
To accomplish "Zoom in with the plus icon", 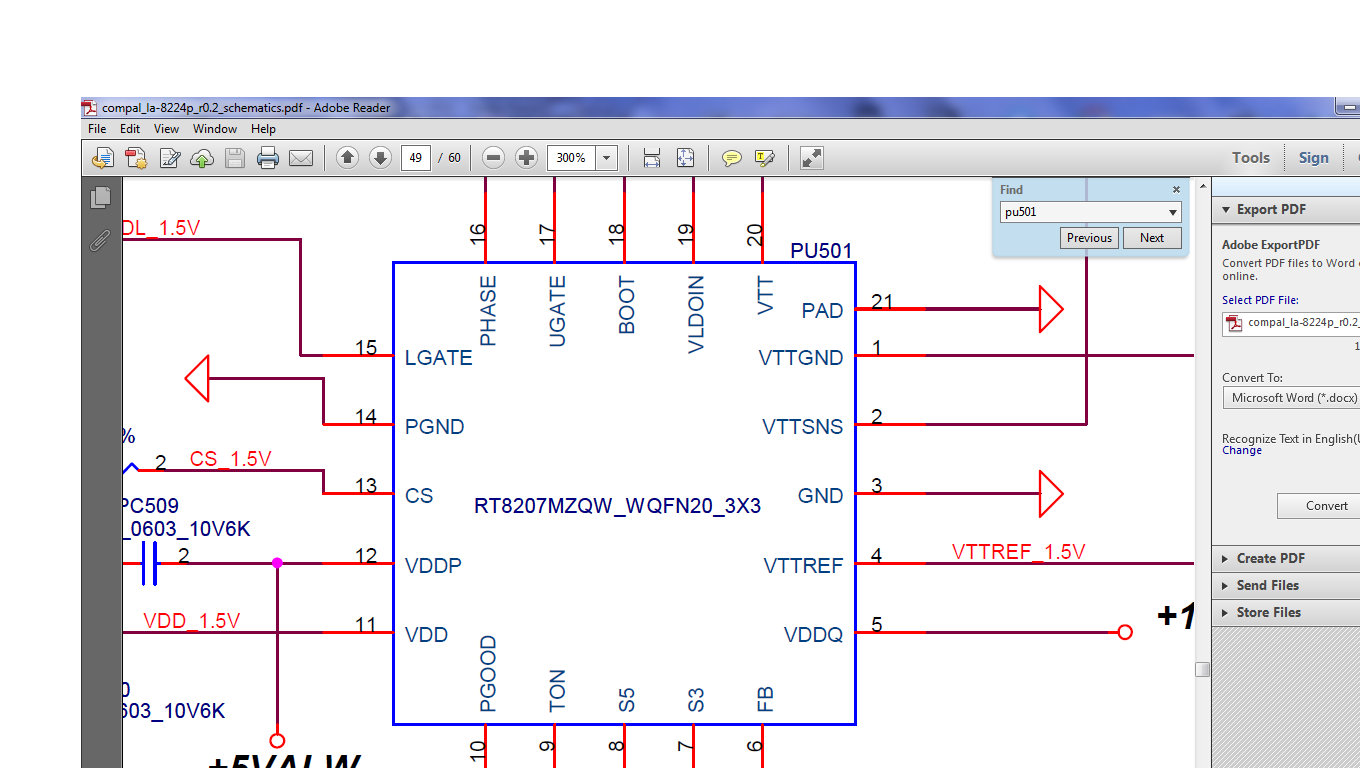I will point(527,158).
